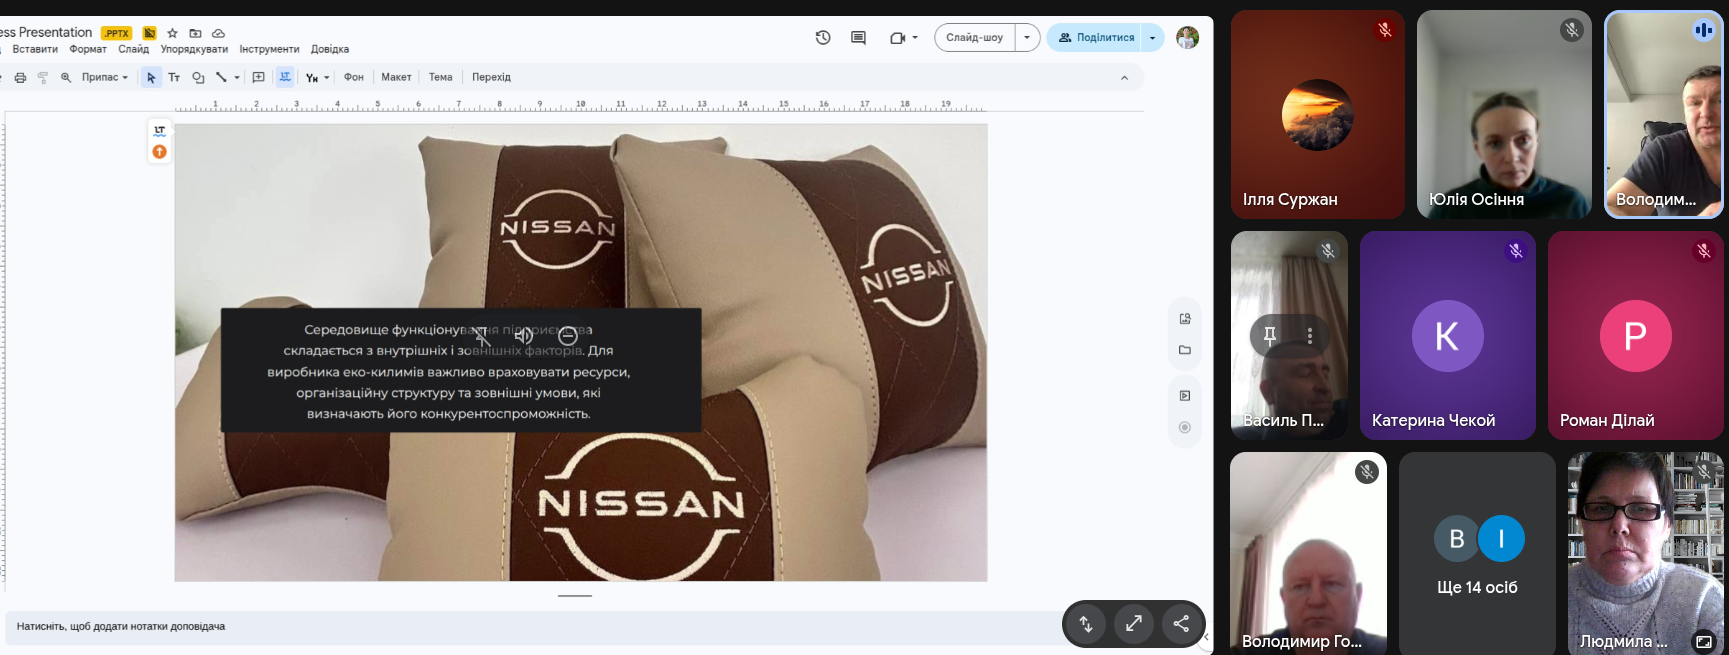Toggle the highlighted text-fit toolbar button
Viewport: 1729px width, 655px height.
click(x=285, y=77)
